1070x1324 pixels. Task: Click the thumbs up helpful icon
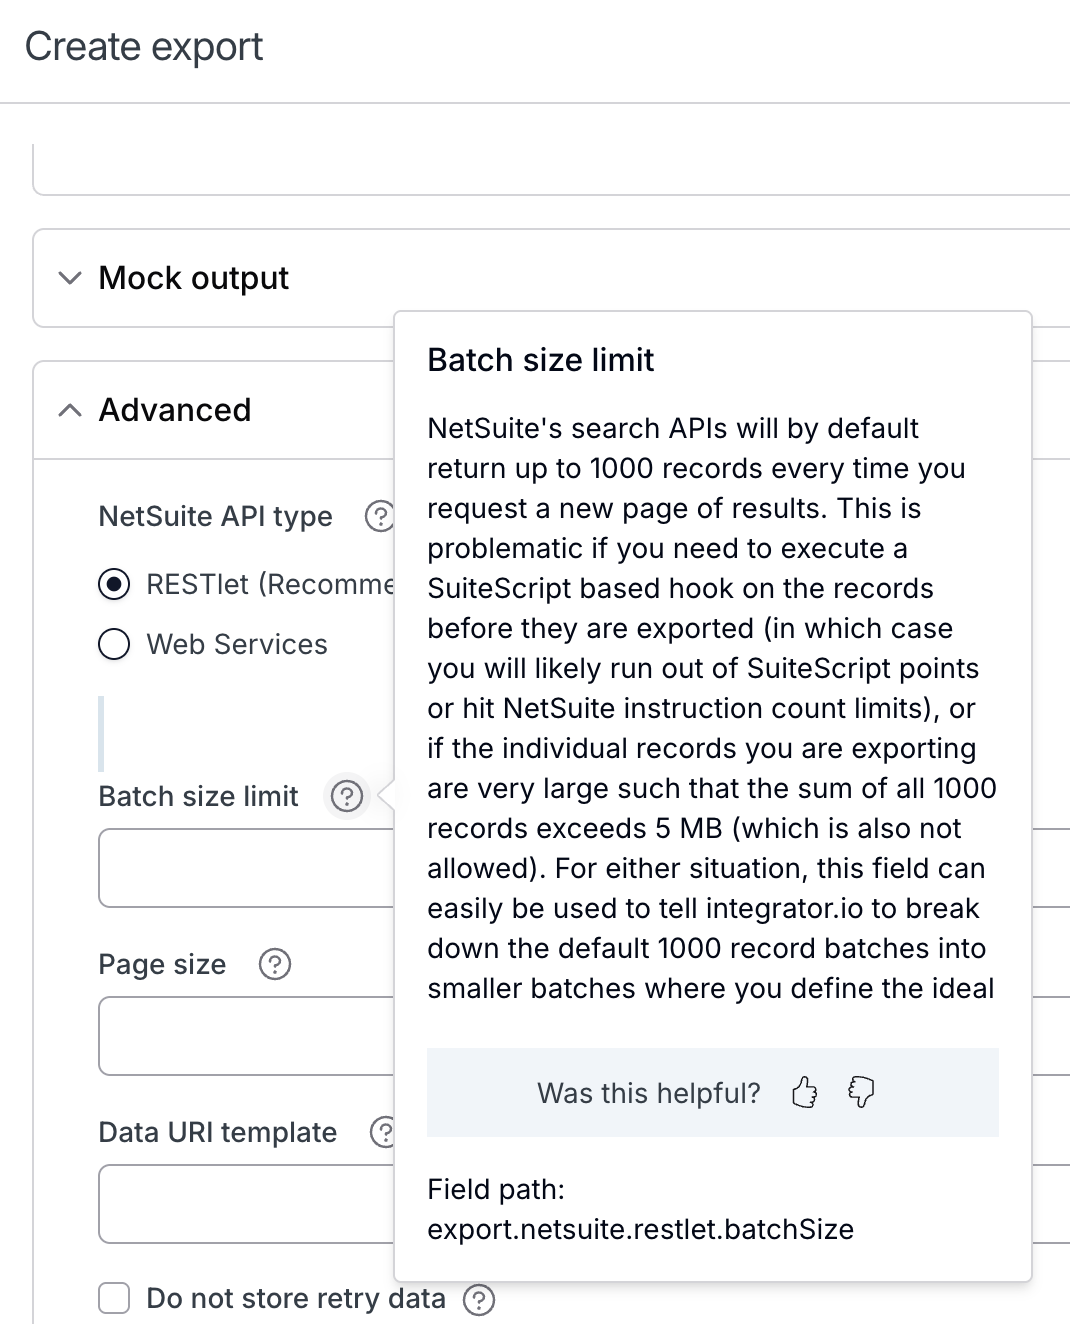pos(804,1092)
